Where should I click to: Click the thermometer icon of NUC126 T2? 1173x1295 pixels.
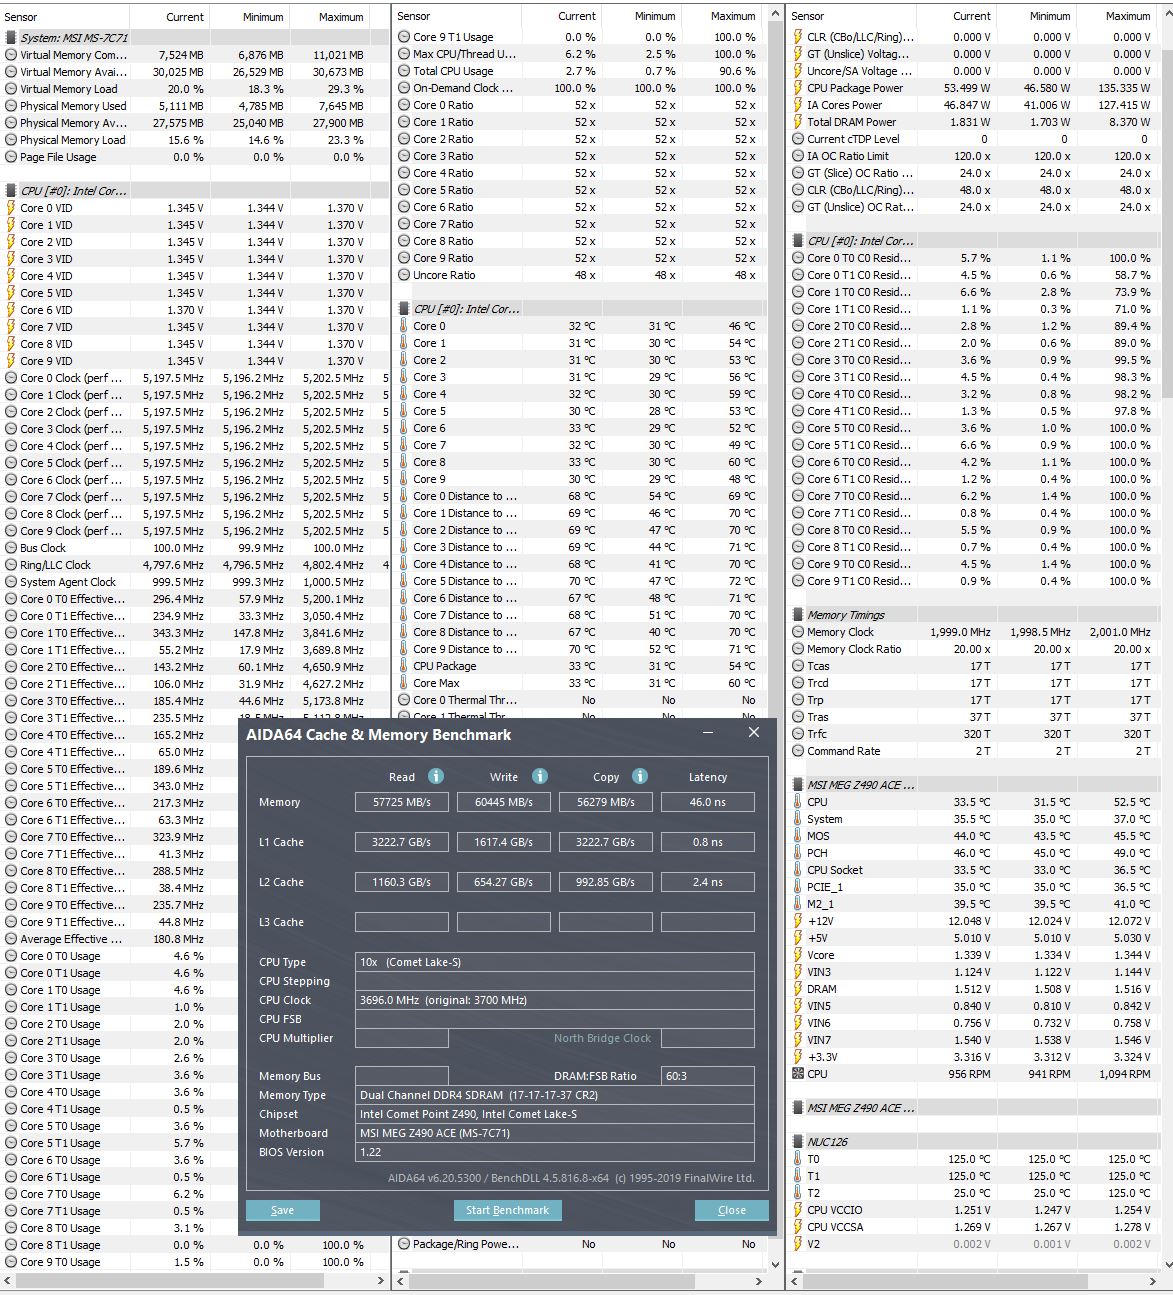pyautogui.click(x=798, y=1193)
